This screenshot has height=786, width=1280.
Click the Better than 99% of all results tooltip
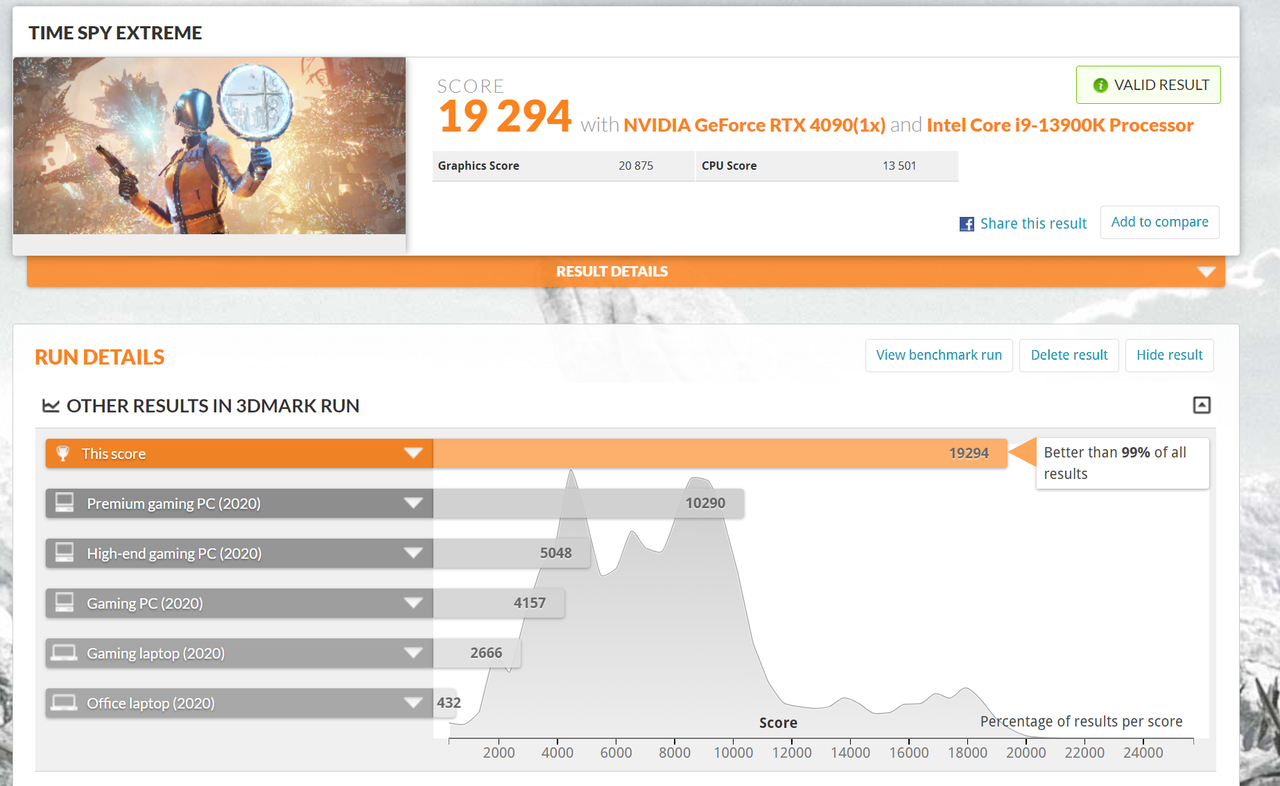pos(1122,463)
